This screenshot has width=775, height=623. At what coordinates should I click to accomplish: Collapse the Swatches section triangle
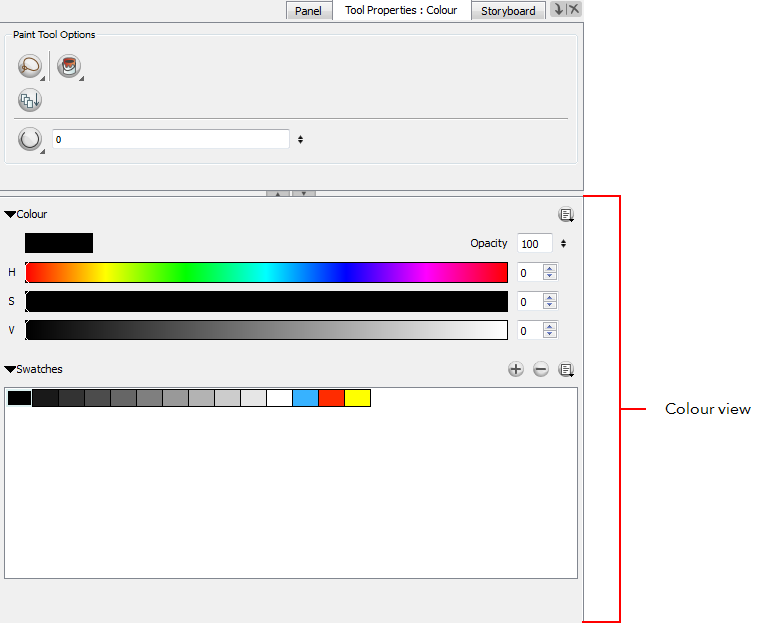pyautogui.click(x=10, y=369)
